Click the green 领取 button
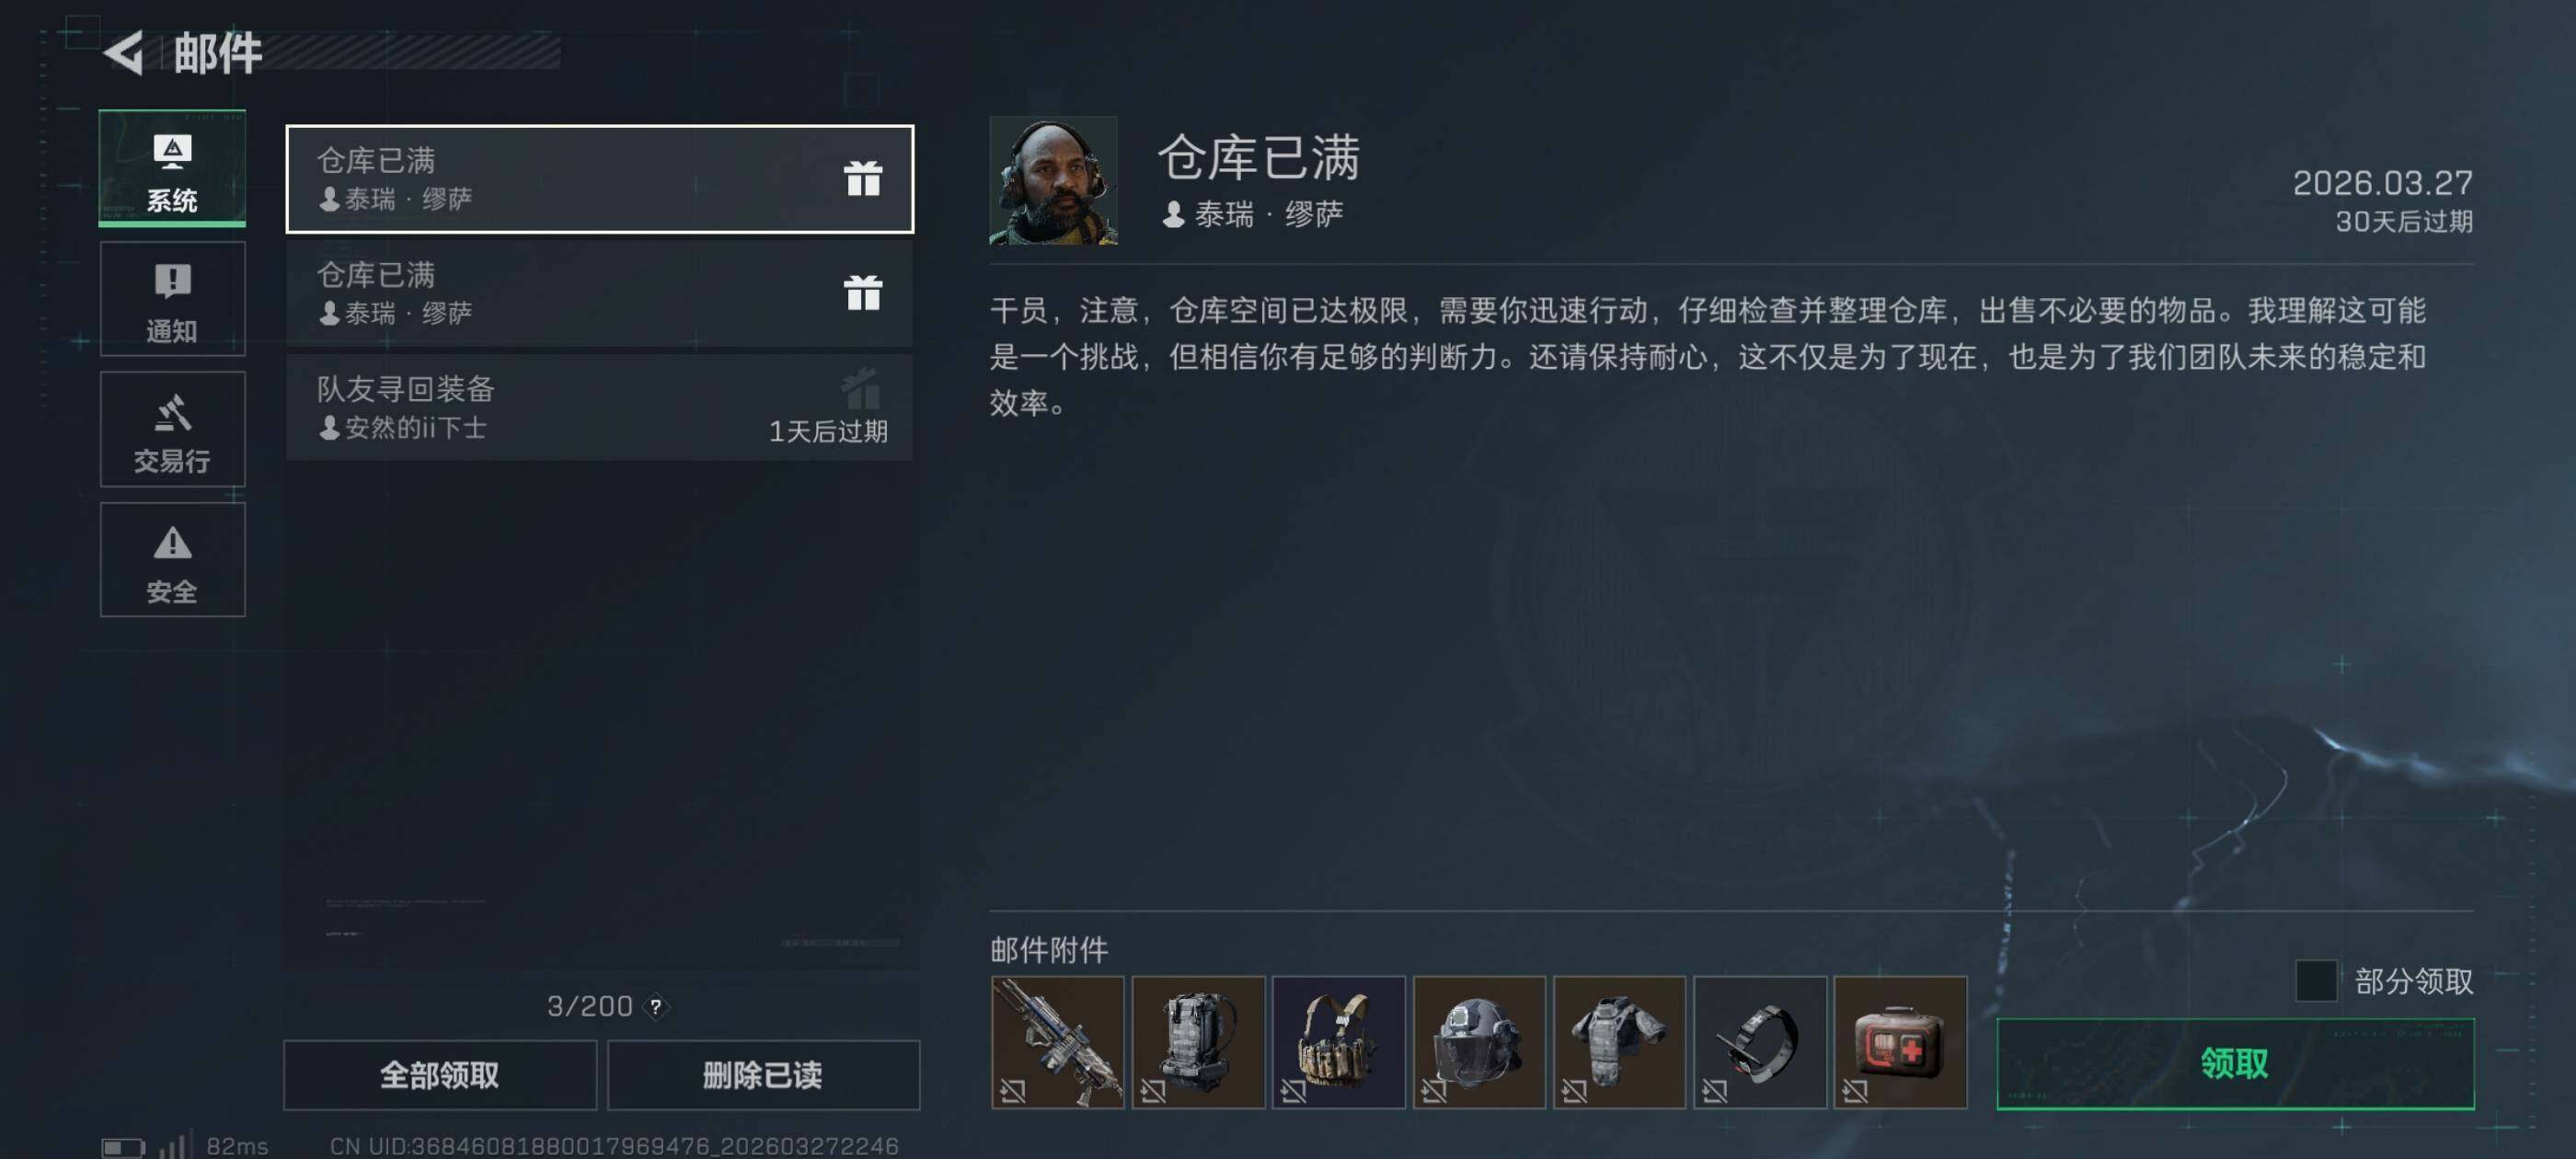2576x1159 pixels. (2235, 1064)
